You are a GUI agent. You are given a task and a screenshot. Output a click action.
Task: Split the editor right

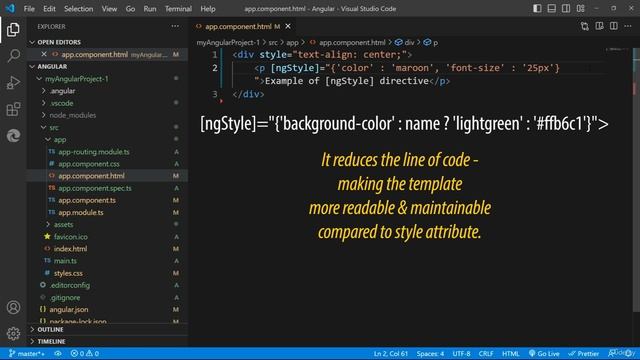click(x=613, y=27)
